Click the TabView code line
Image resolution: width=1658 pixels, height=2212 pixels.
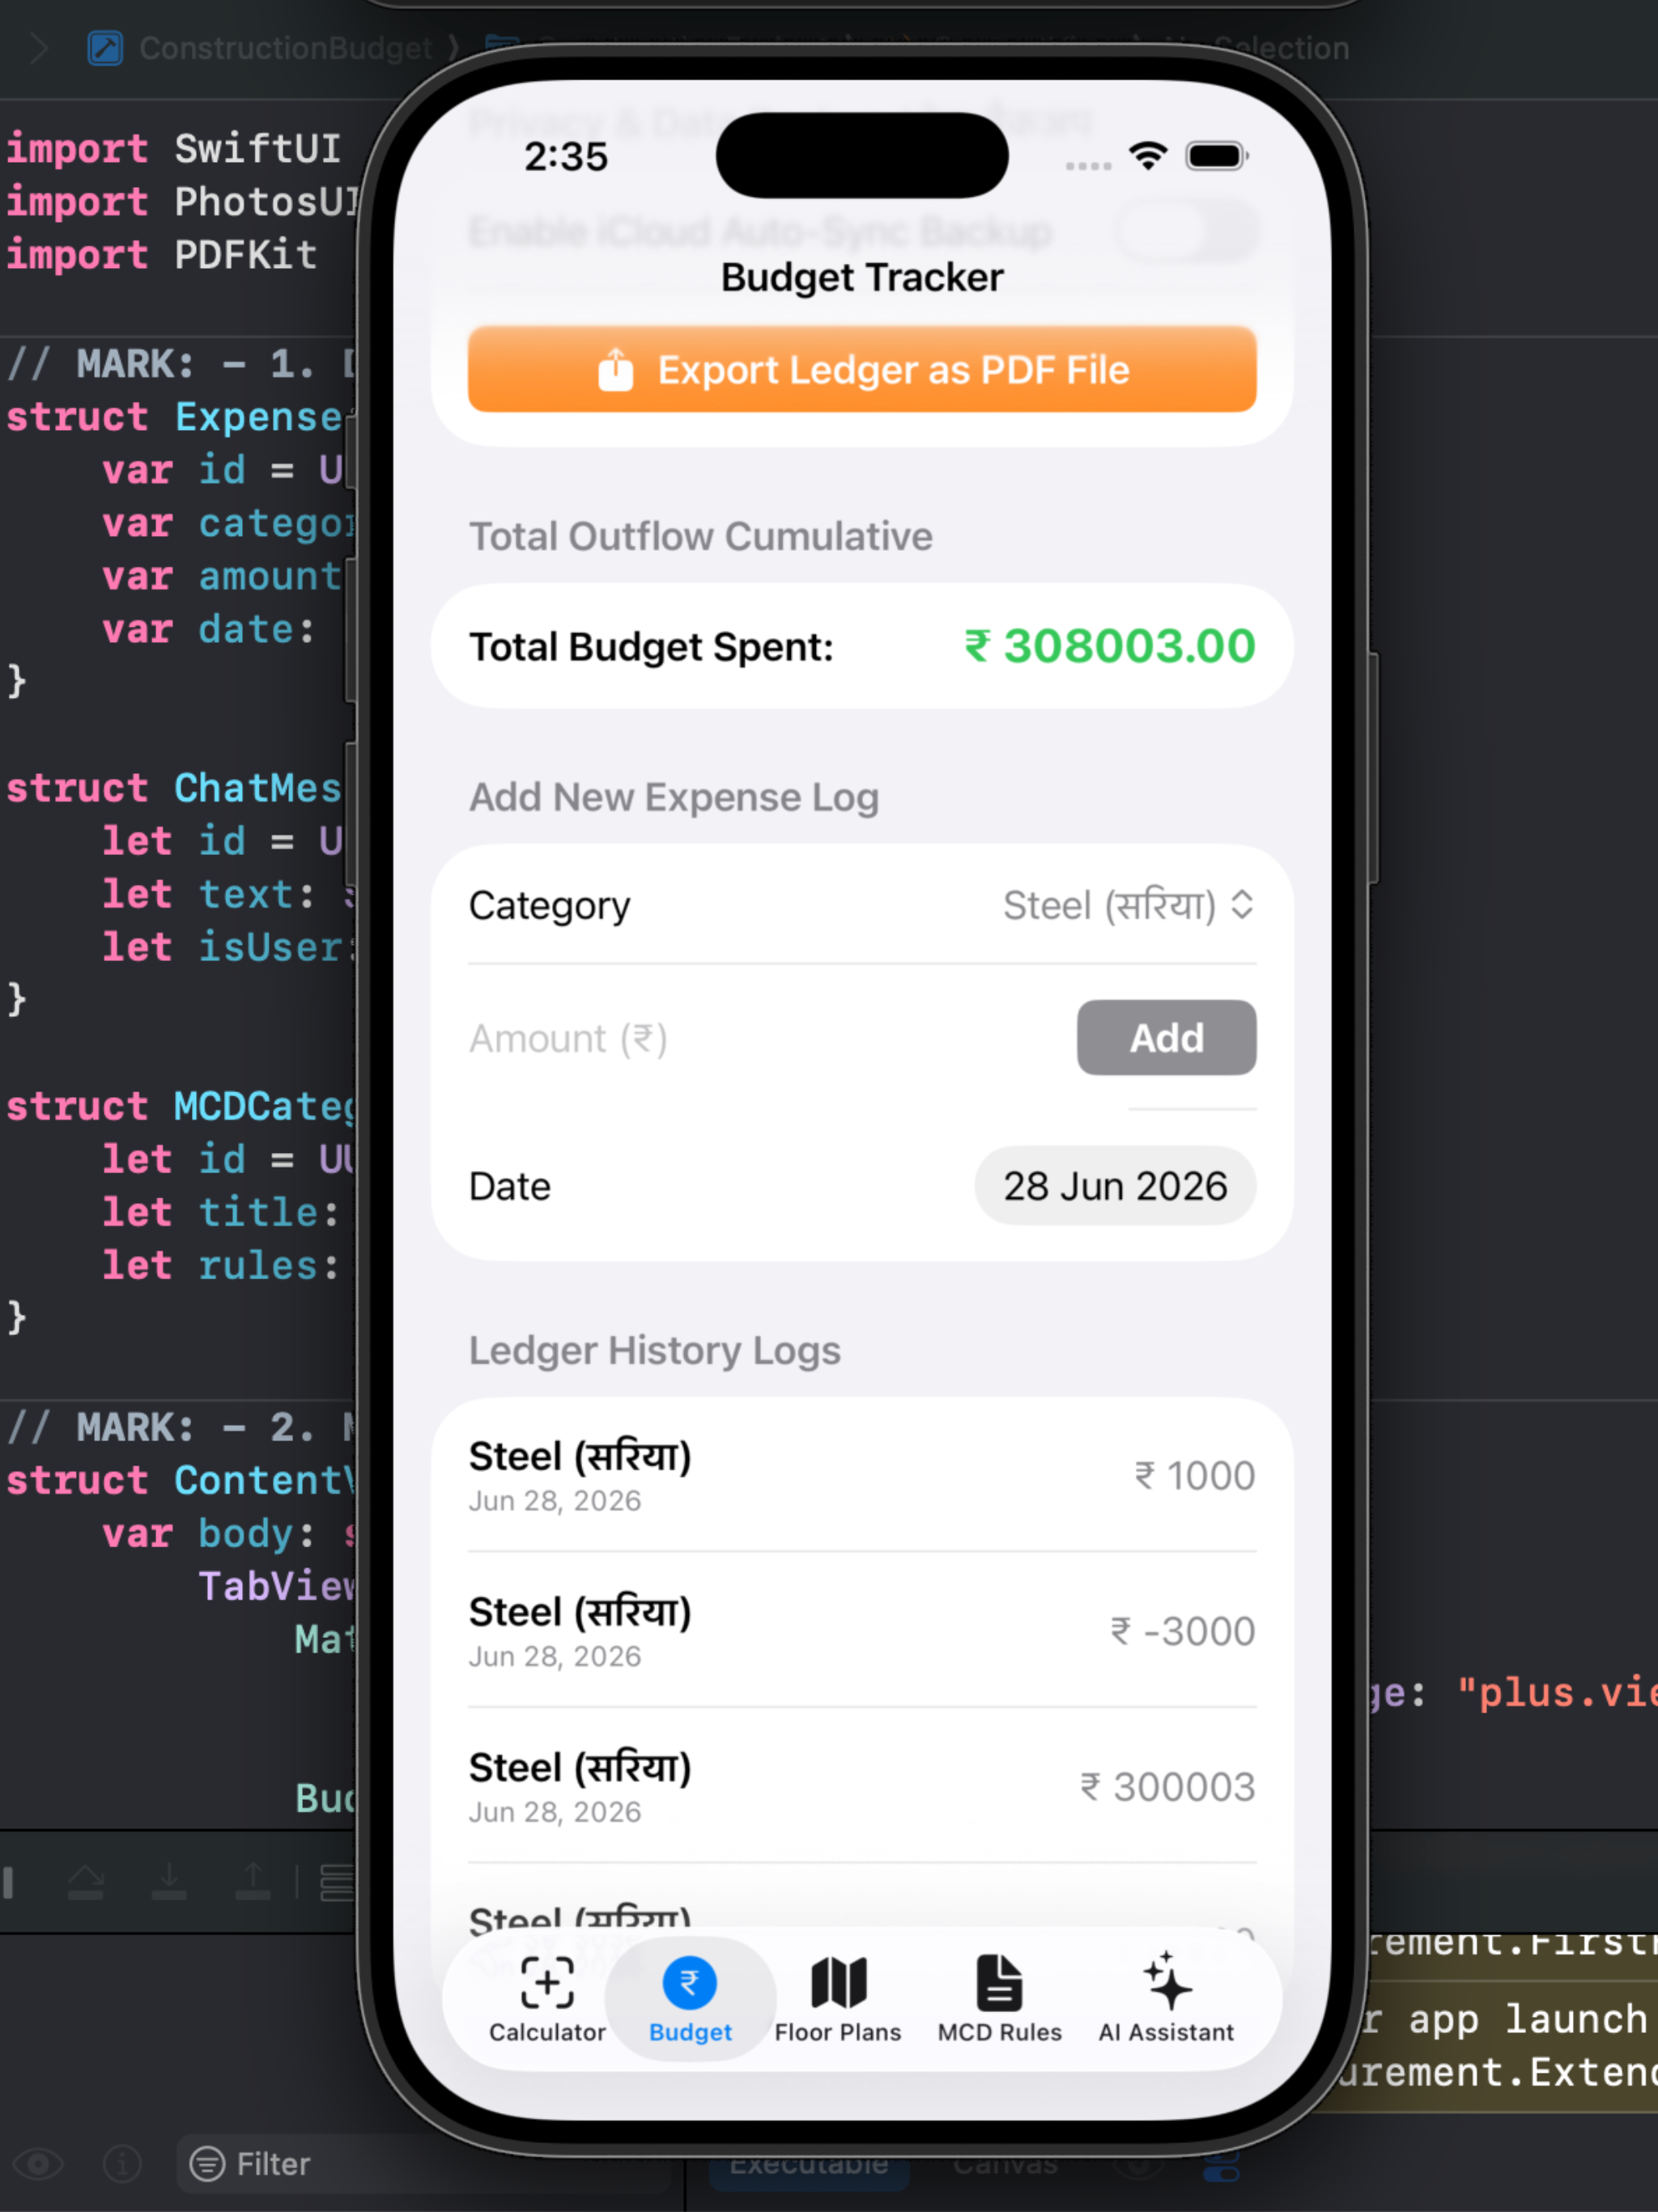[277, 1587]
